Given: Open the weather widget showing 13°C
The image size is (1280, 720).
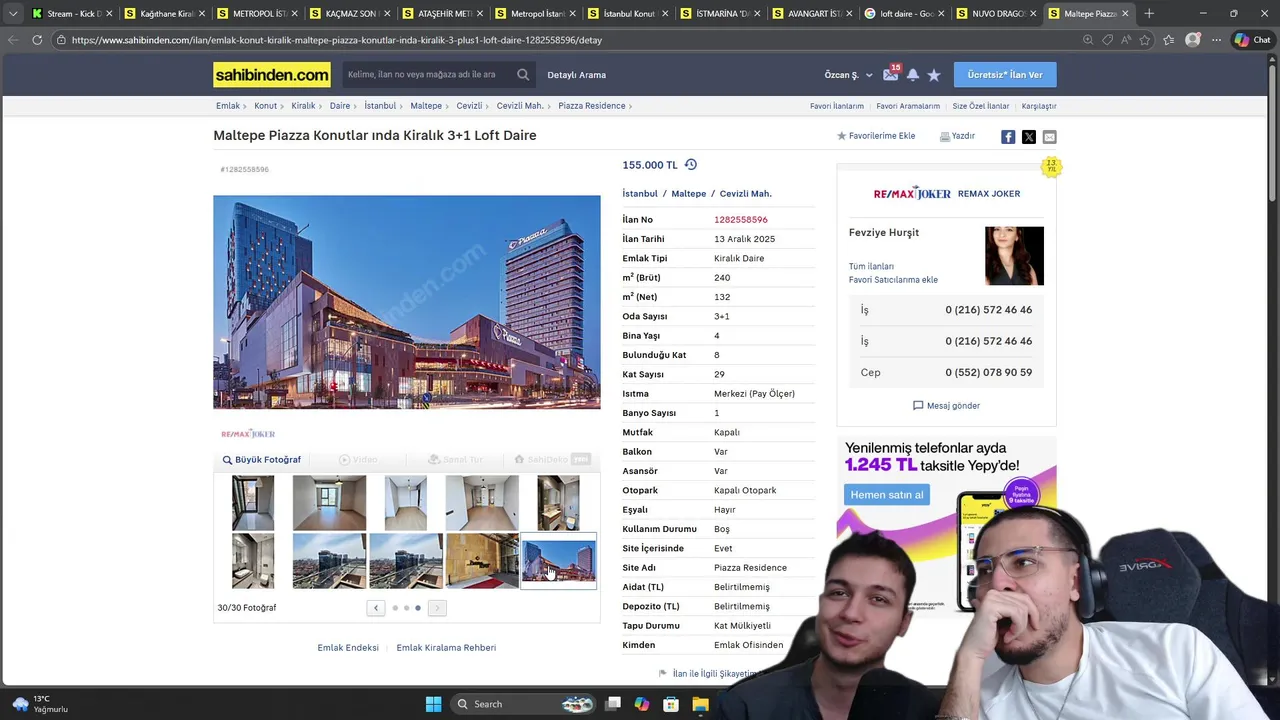Looking at the screenshot, I should (40, 704).
